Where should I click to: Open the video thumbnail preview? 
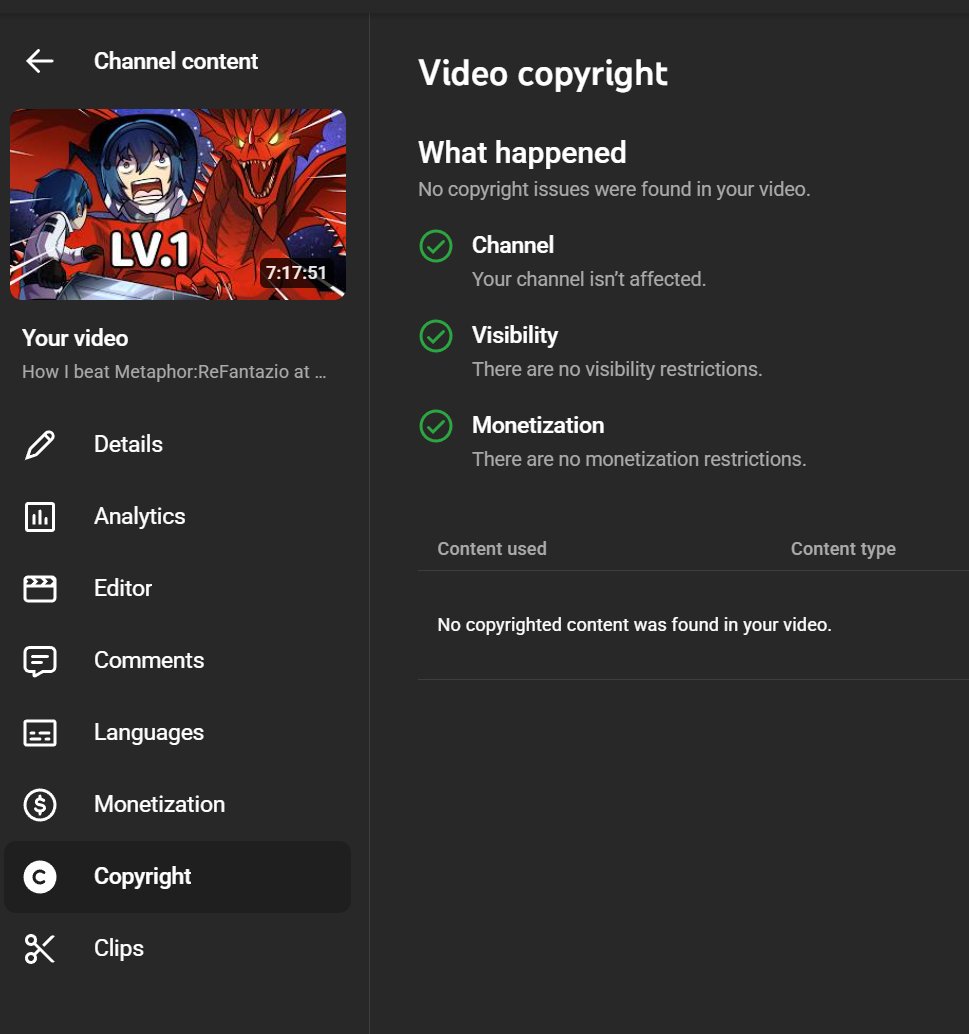click(177, 204)
